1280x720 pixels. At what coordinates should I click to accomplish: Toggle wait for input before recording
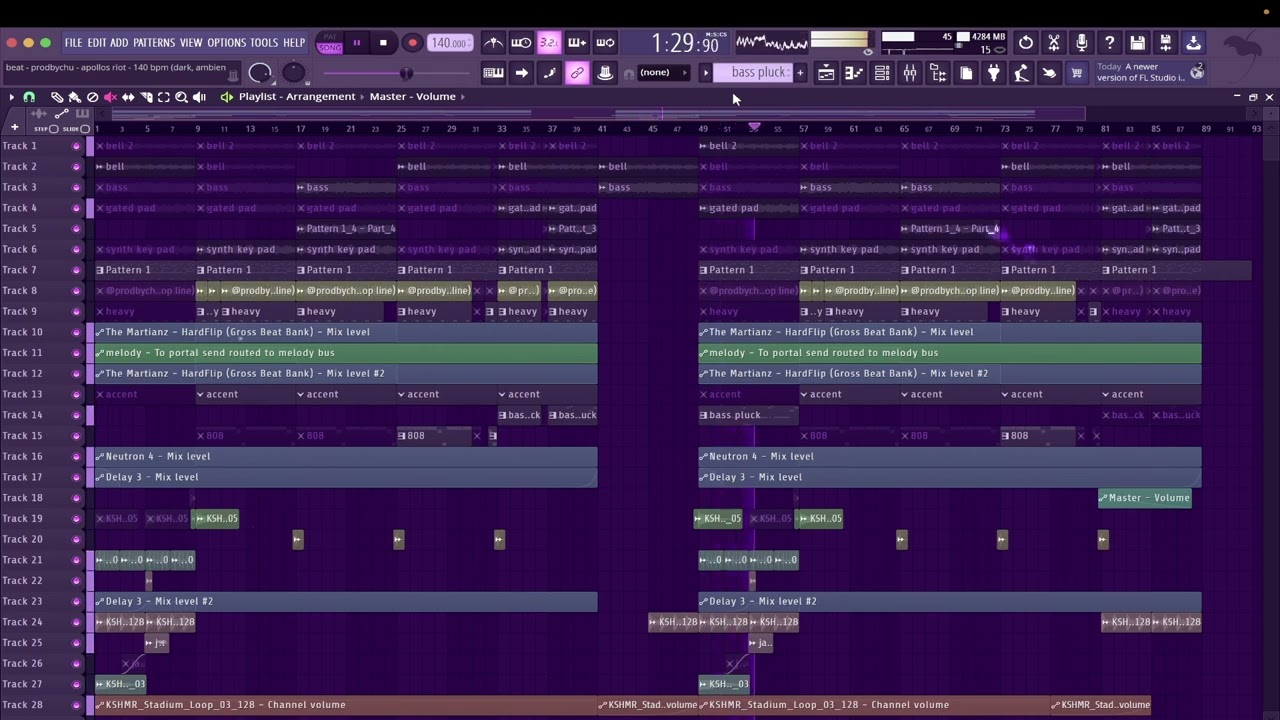click(x=522, y=43)
